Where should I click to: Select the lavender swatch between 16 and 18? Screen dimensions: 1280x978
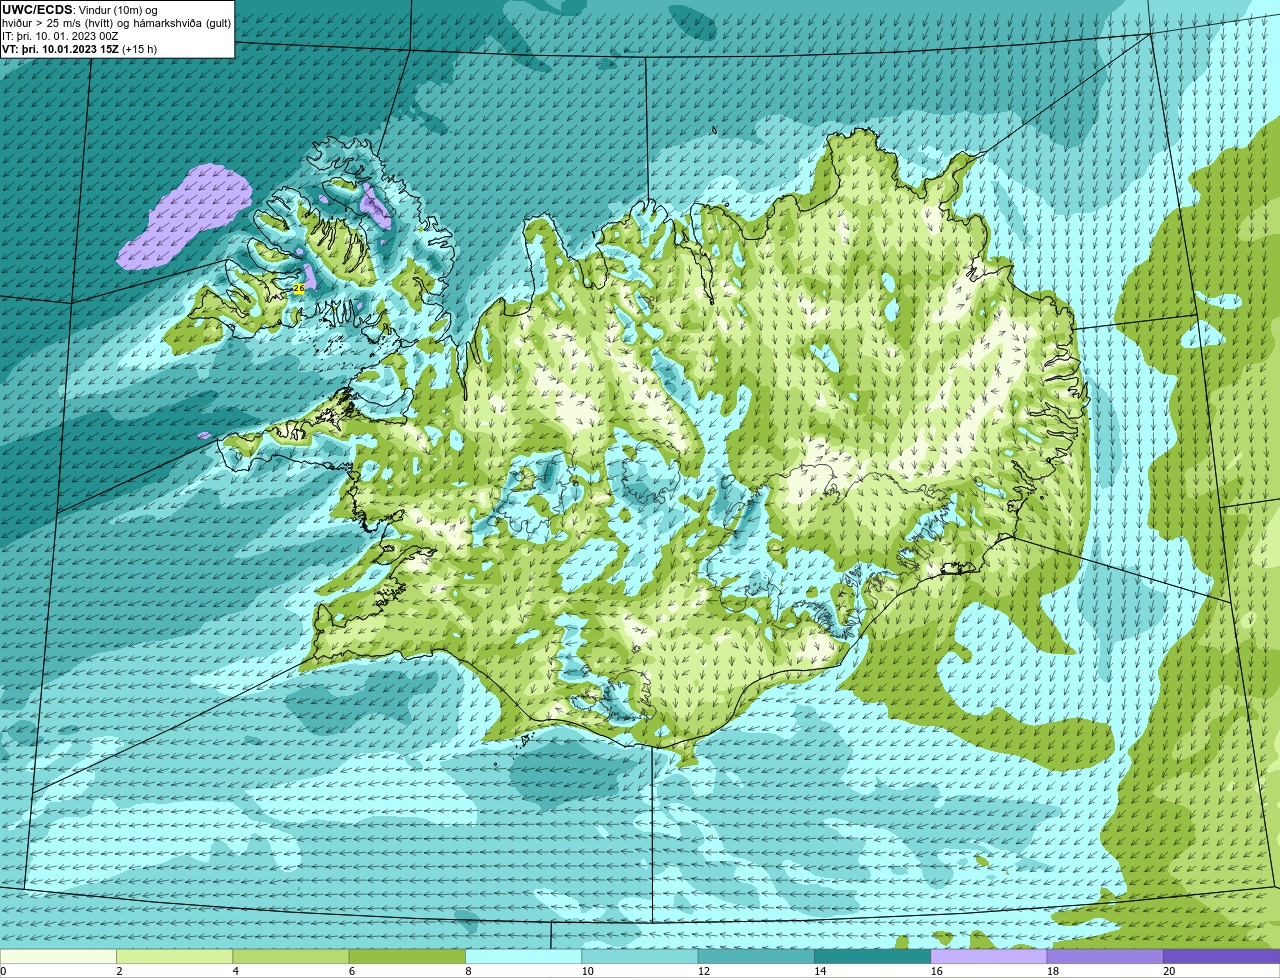click(x=989, y=956)
